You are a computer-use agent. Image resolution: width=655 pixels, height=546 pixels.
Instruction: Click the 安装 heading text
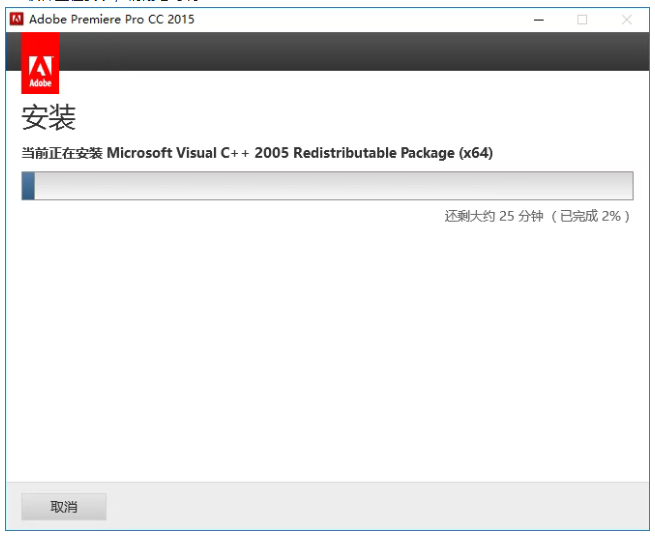tap(48, 118)
